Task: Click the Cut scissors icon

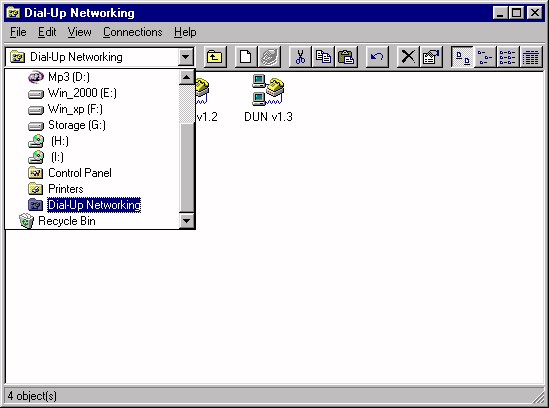Action: (300, 57)
